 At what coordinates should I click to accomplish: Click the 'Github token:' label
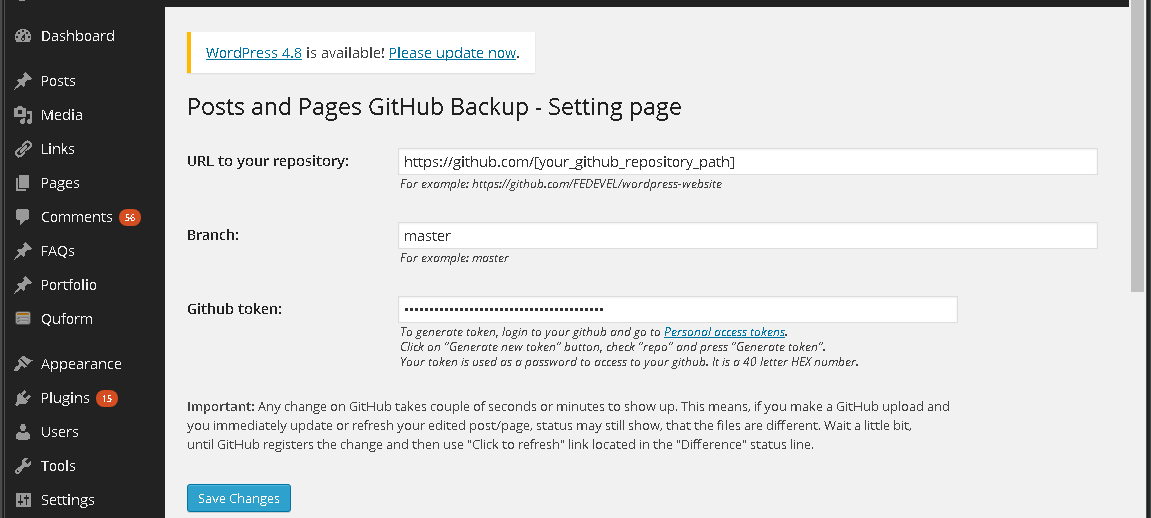tap(235, 309)
